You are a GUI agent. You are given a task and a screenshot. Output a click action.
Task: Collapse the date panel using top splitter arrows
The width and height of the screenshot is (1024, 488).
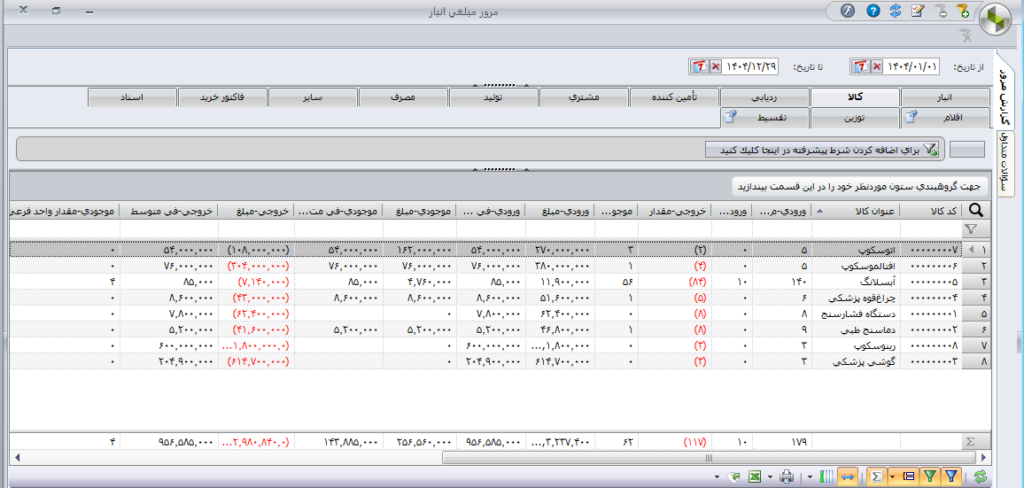point(500,85)
